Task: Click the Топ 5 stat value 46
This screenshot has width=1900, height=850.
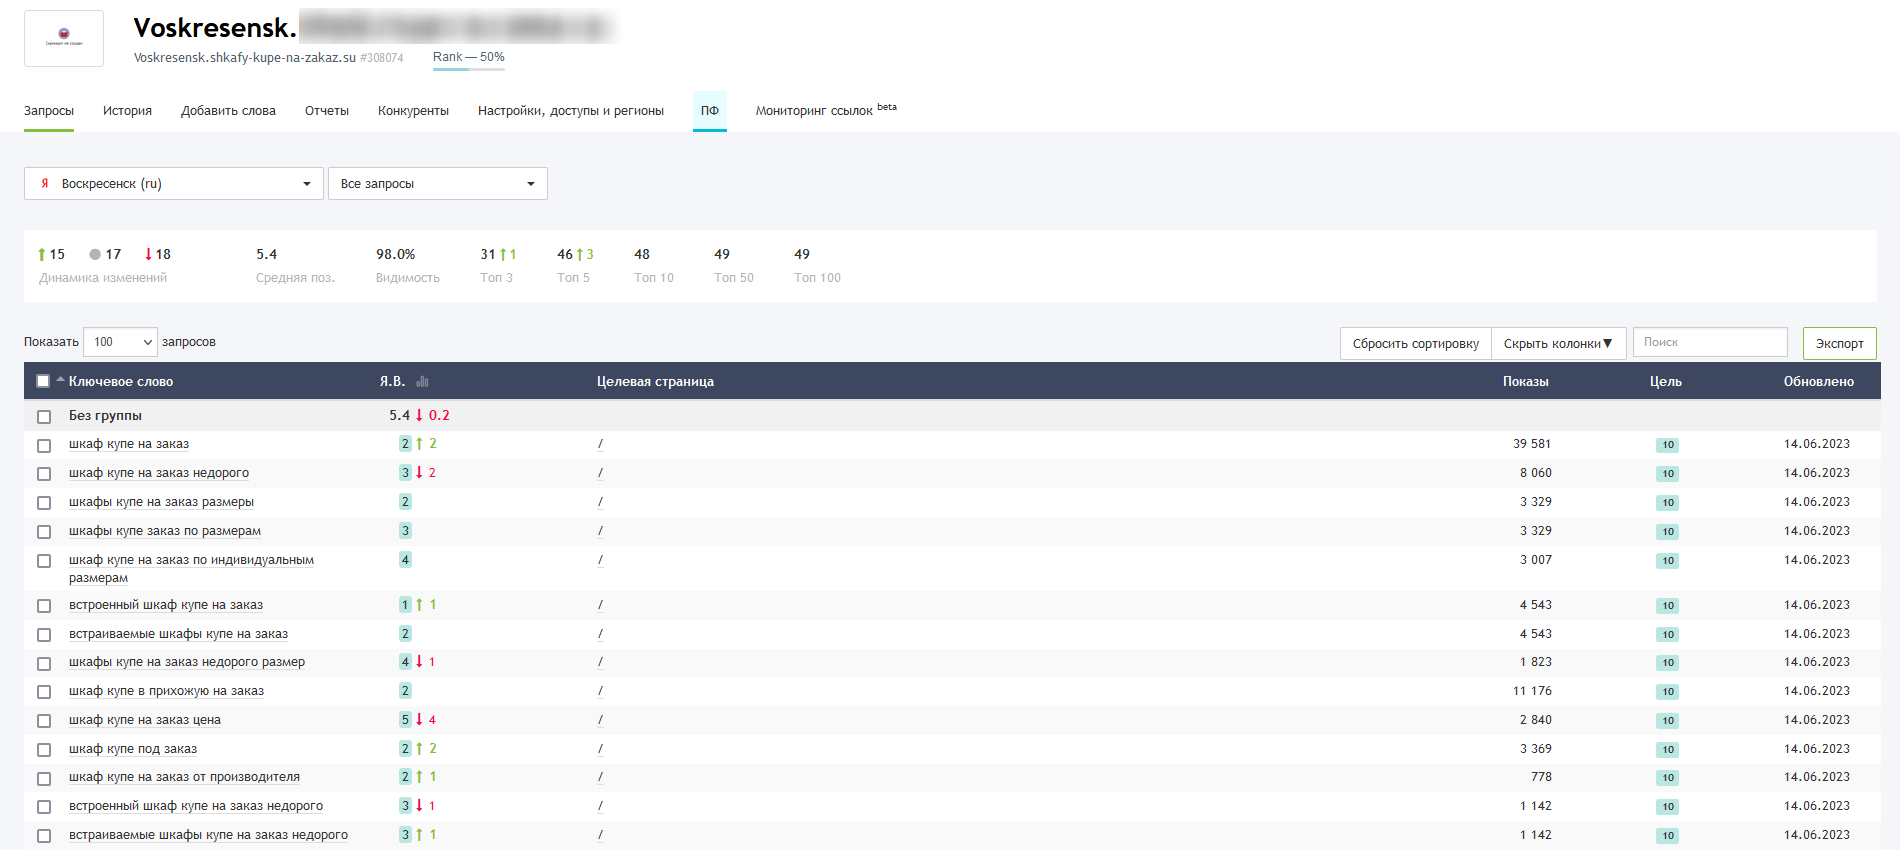Action: [x=565, y=255]
